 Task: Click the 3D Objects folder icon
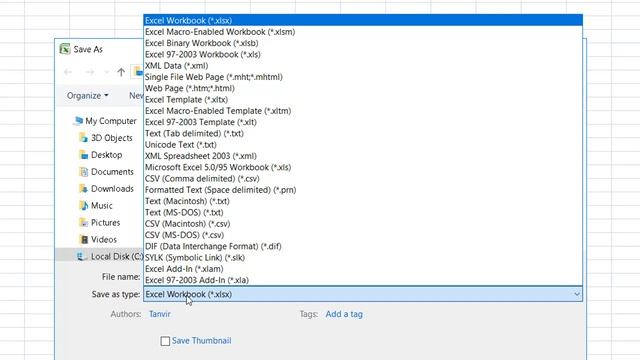pyautogui.click(x=83, y=138)
